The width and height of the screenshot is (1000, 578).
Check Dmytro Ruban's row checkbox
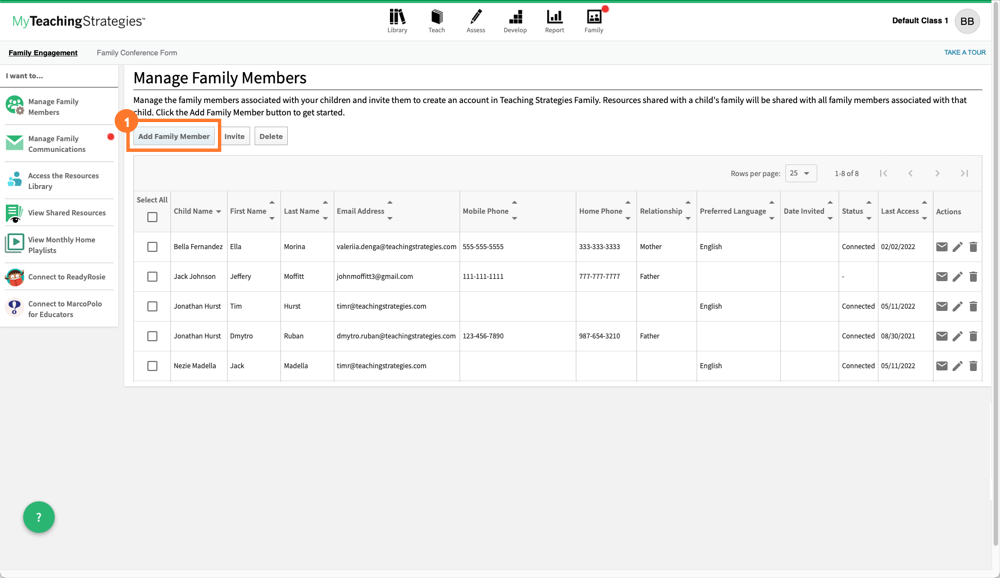click(152, 336)
